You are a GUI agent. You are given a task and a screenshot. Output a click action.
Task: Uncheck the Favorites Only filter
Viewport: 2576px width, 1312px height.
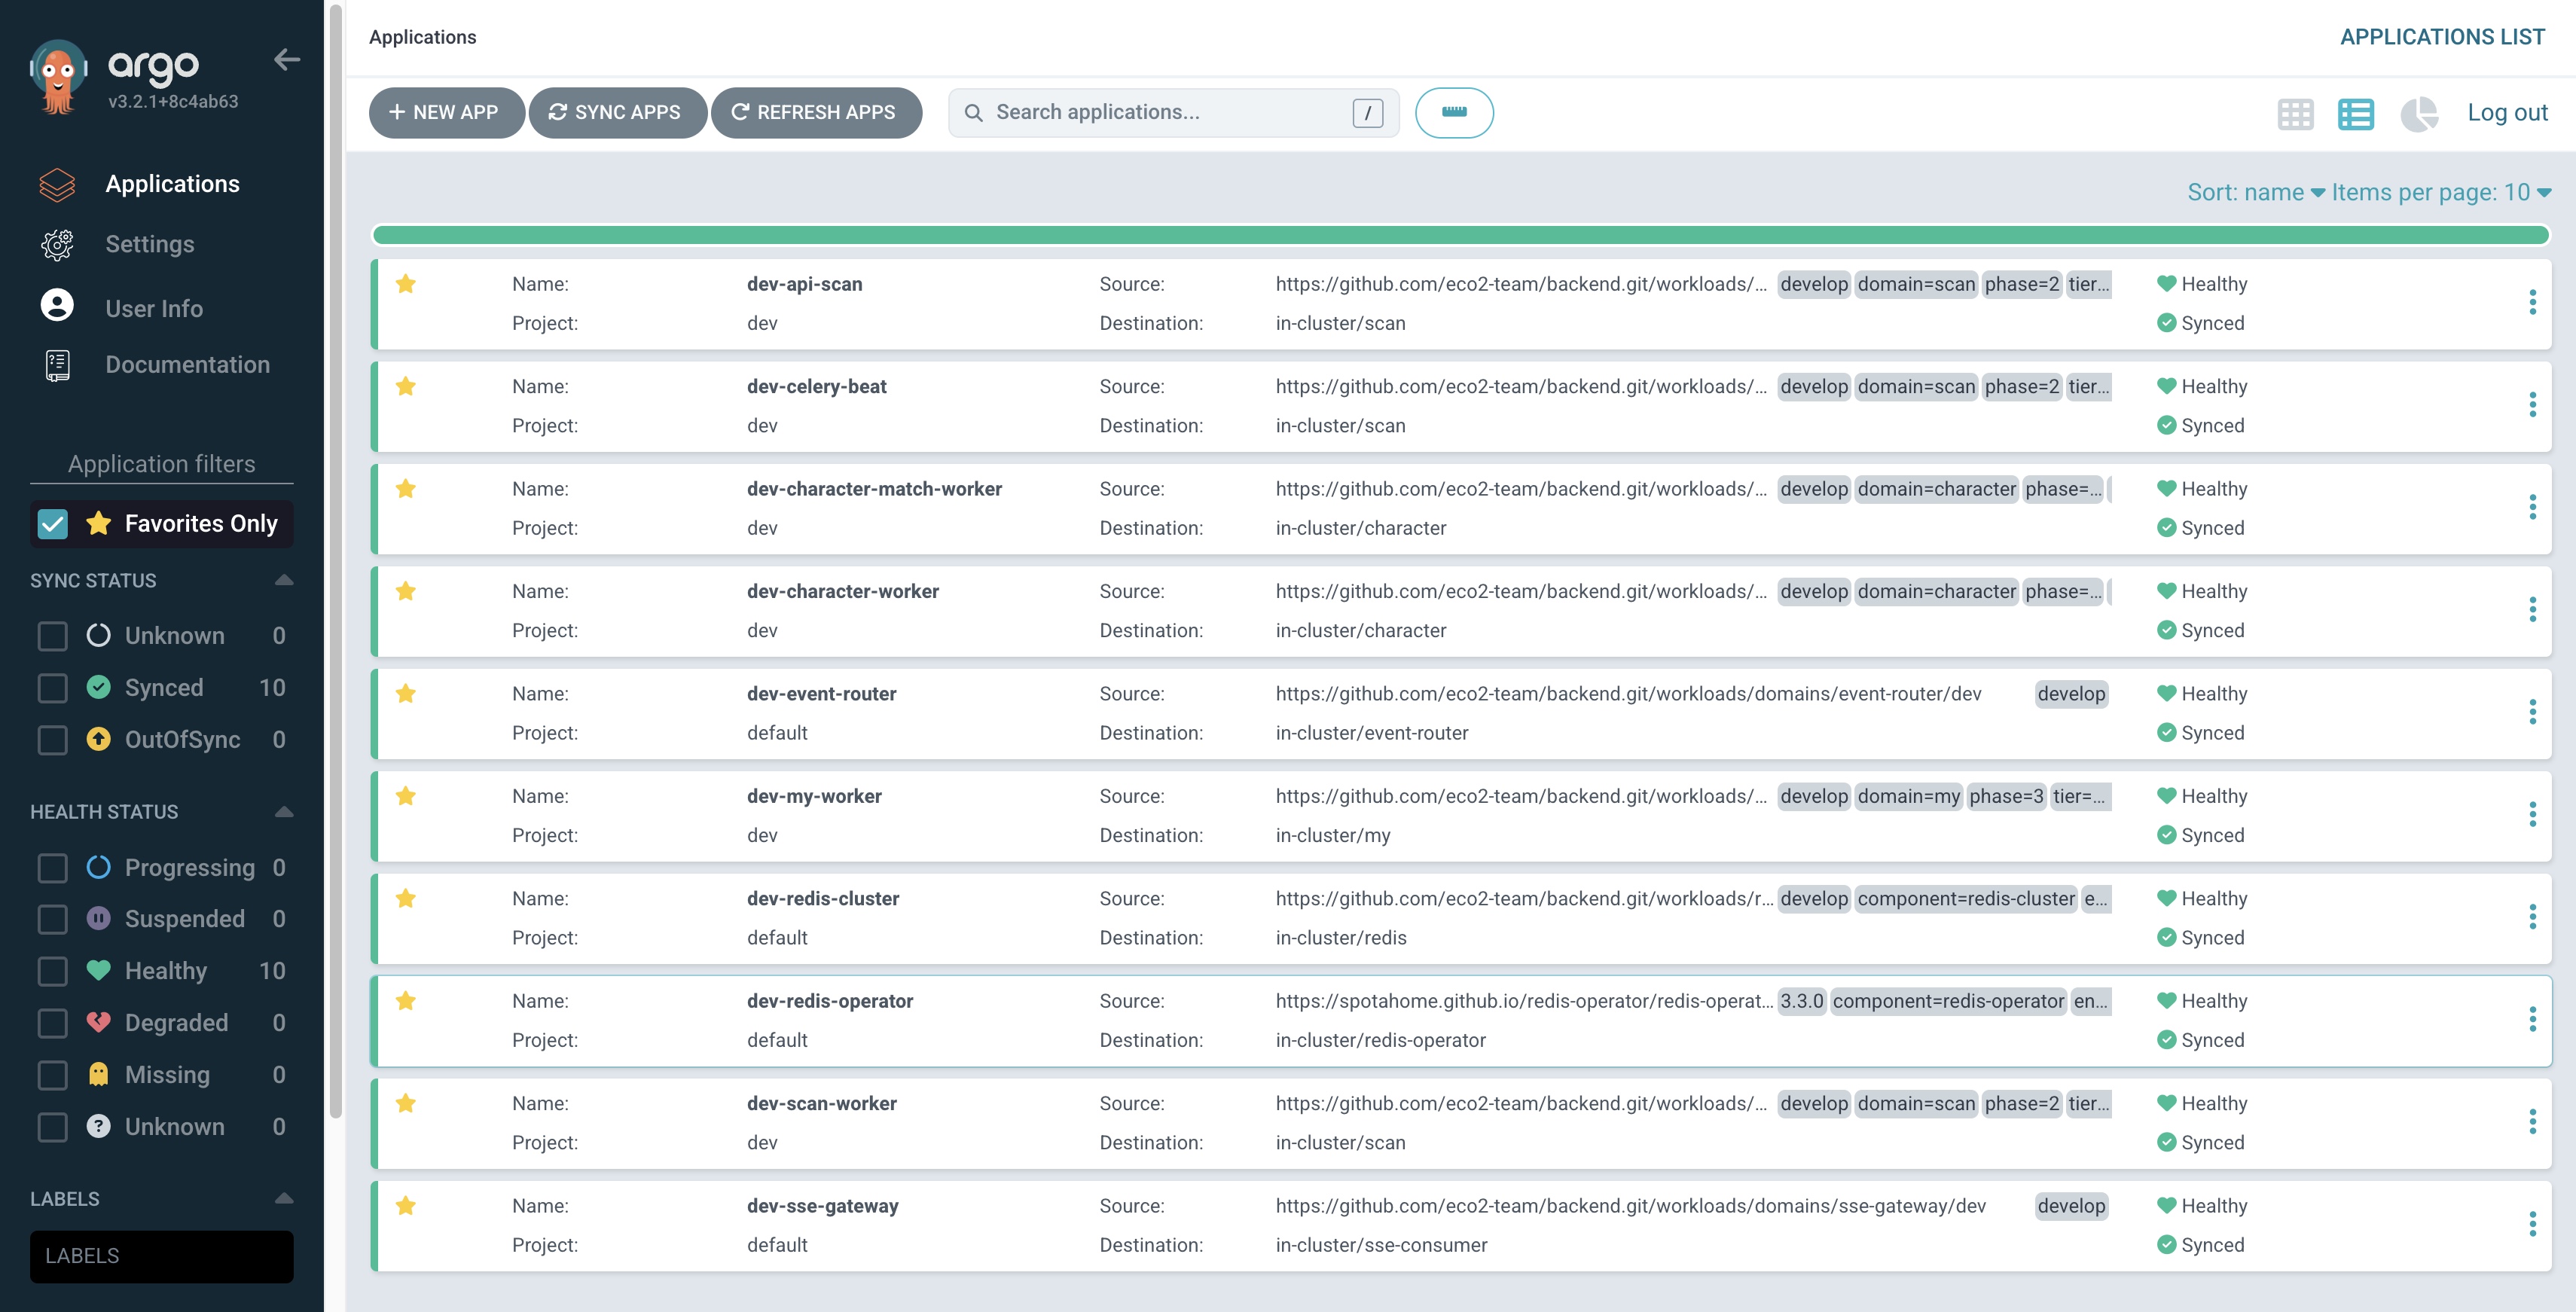(53, 524)
